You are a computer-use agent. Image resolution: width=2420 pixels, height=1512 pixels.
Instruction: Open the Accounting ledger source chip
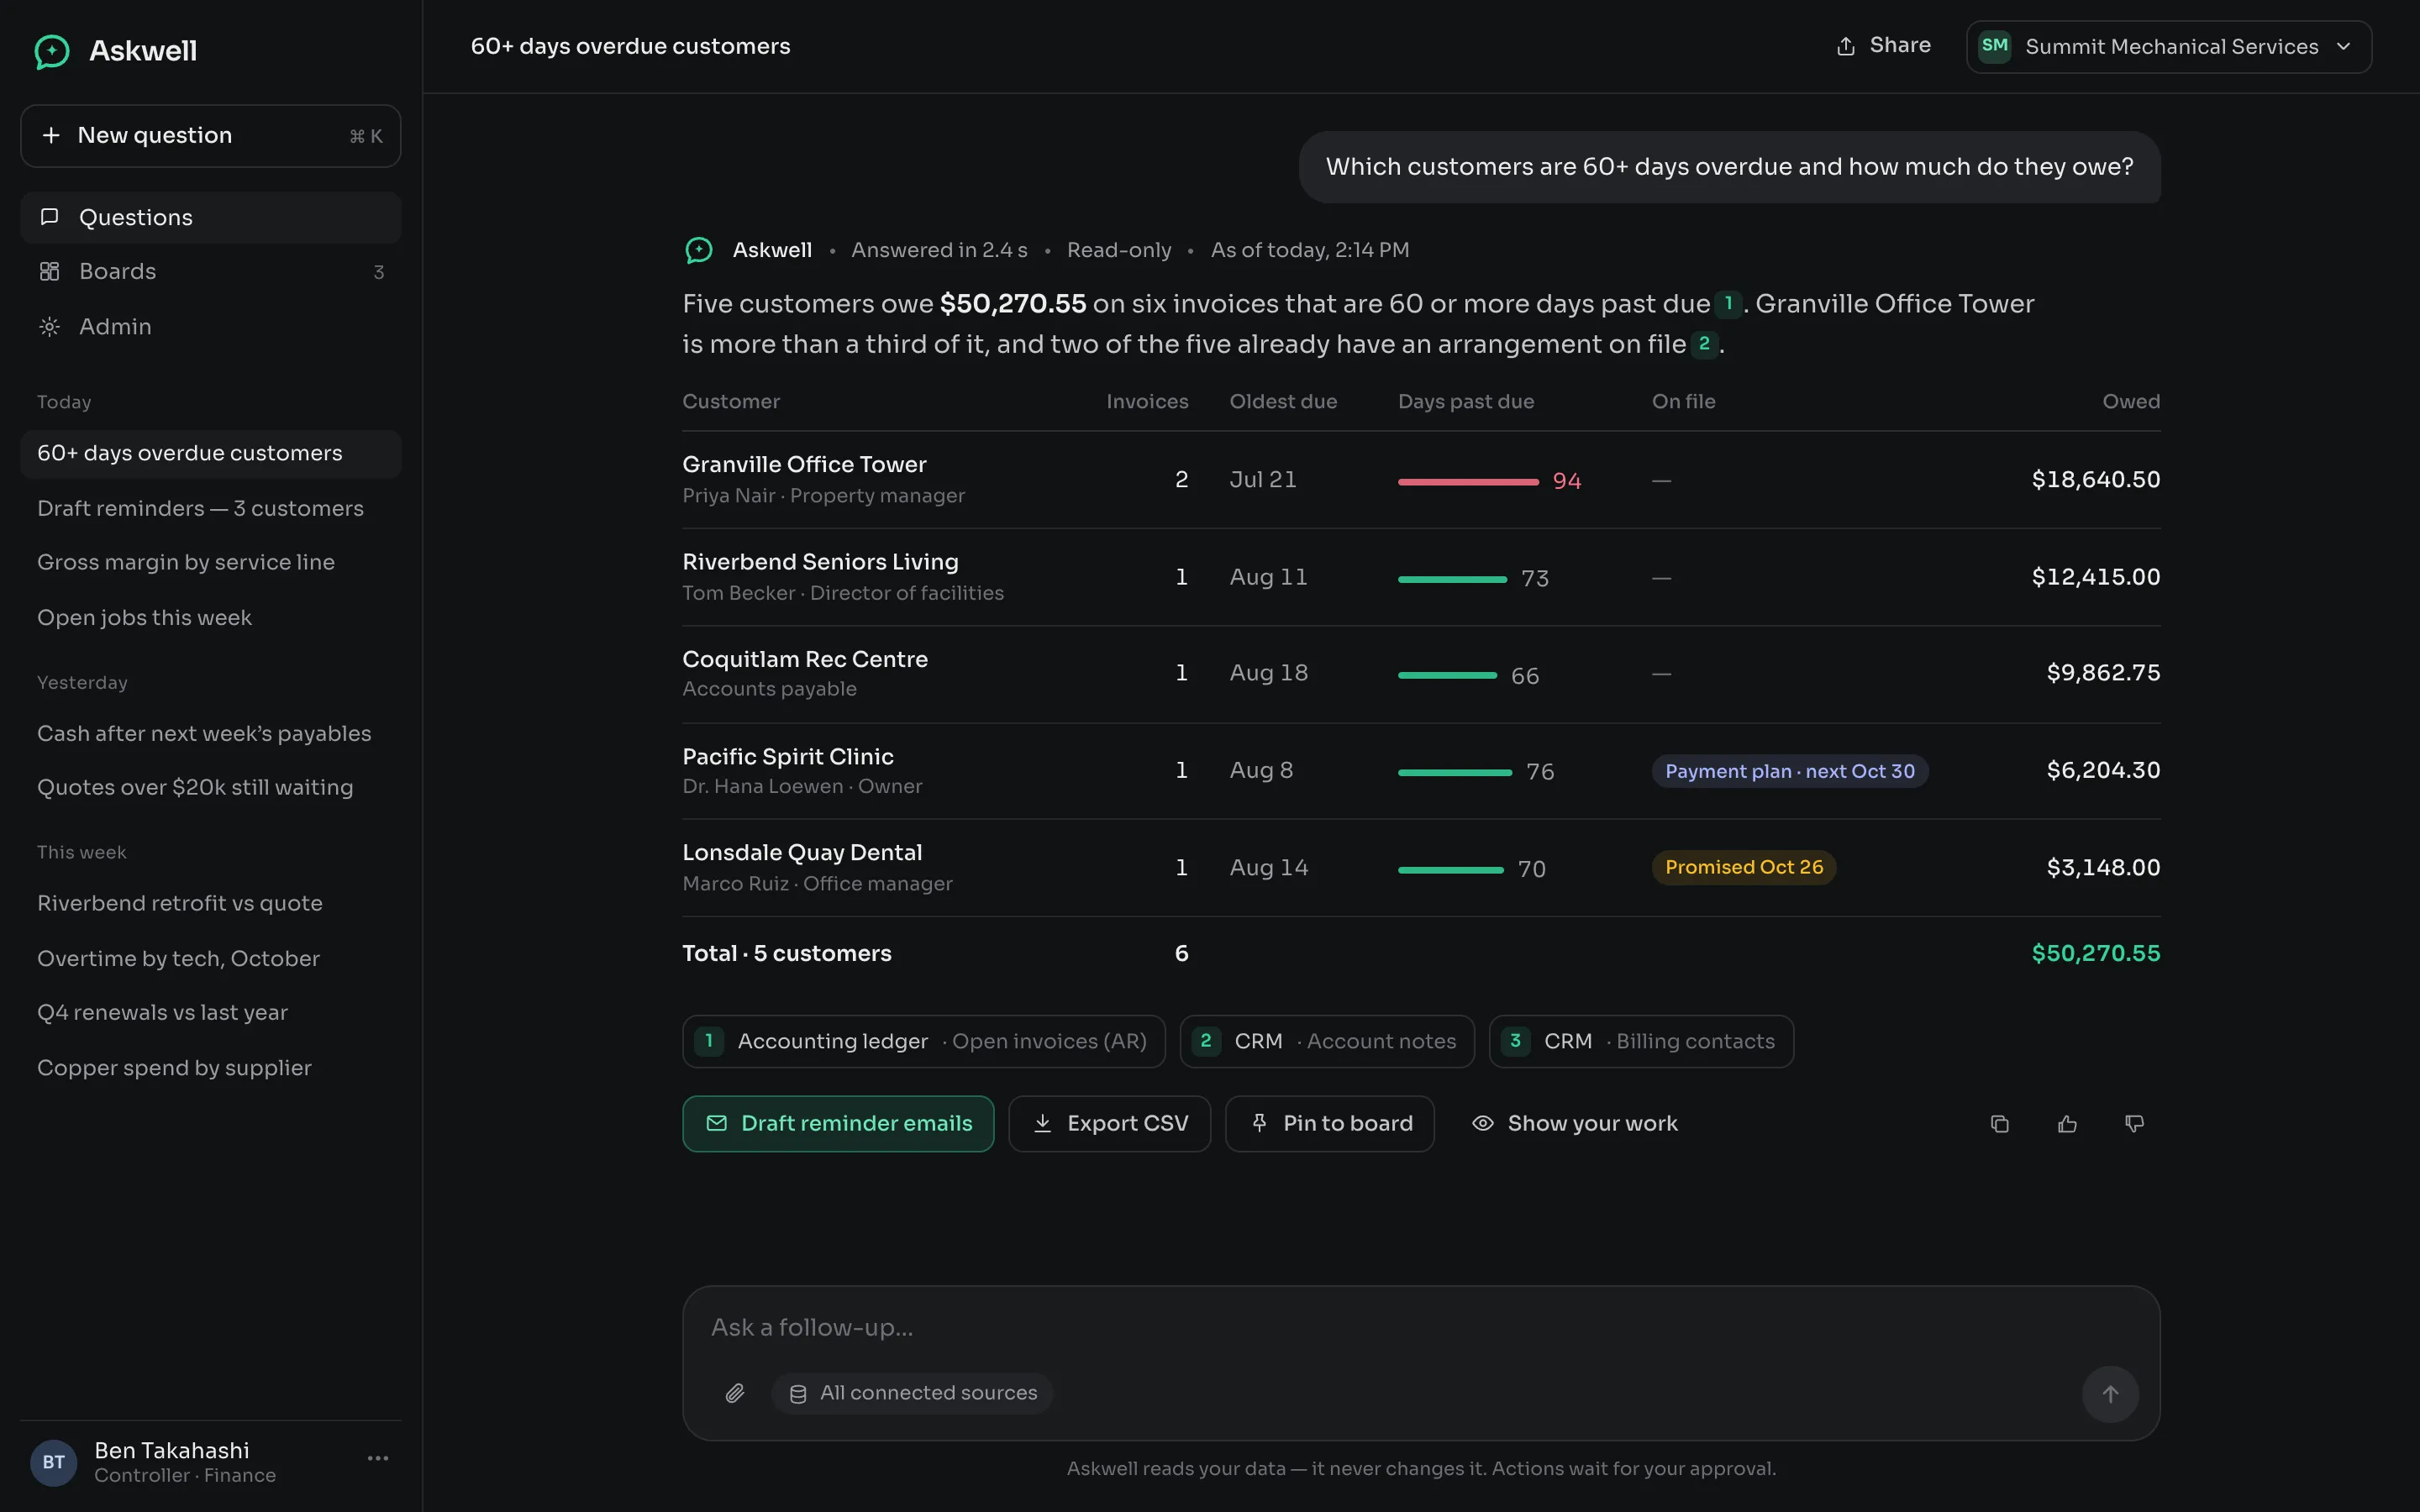924,1041
